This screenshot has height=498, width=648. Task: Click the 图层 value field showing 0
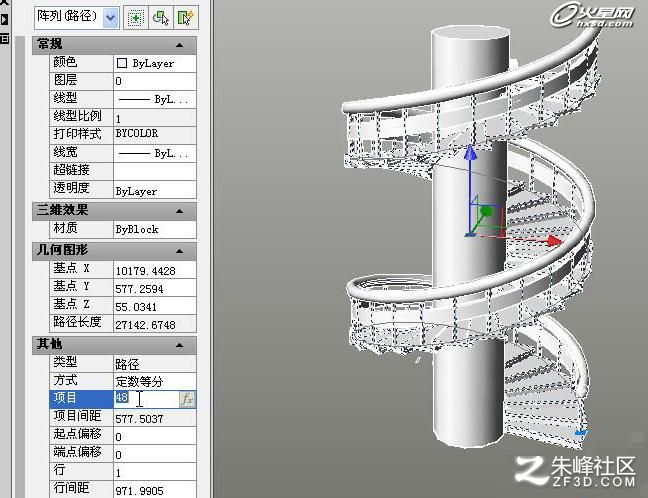click(x=155, y=81)
